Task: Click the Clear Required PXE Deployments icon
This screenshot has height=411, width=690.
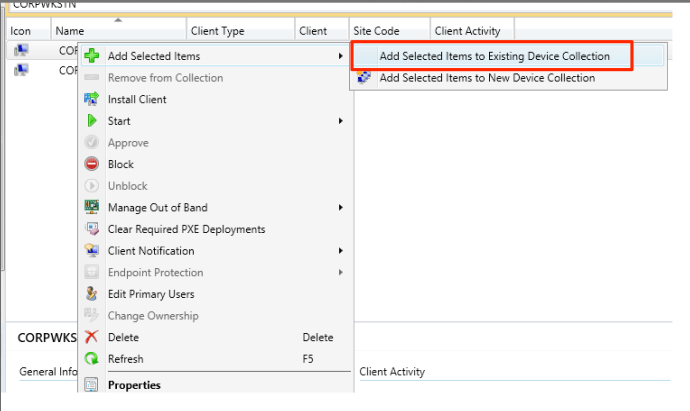Action: tap(92, 229)
